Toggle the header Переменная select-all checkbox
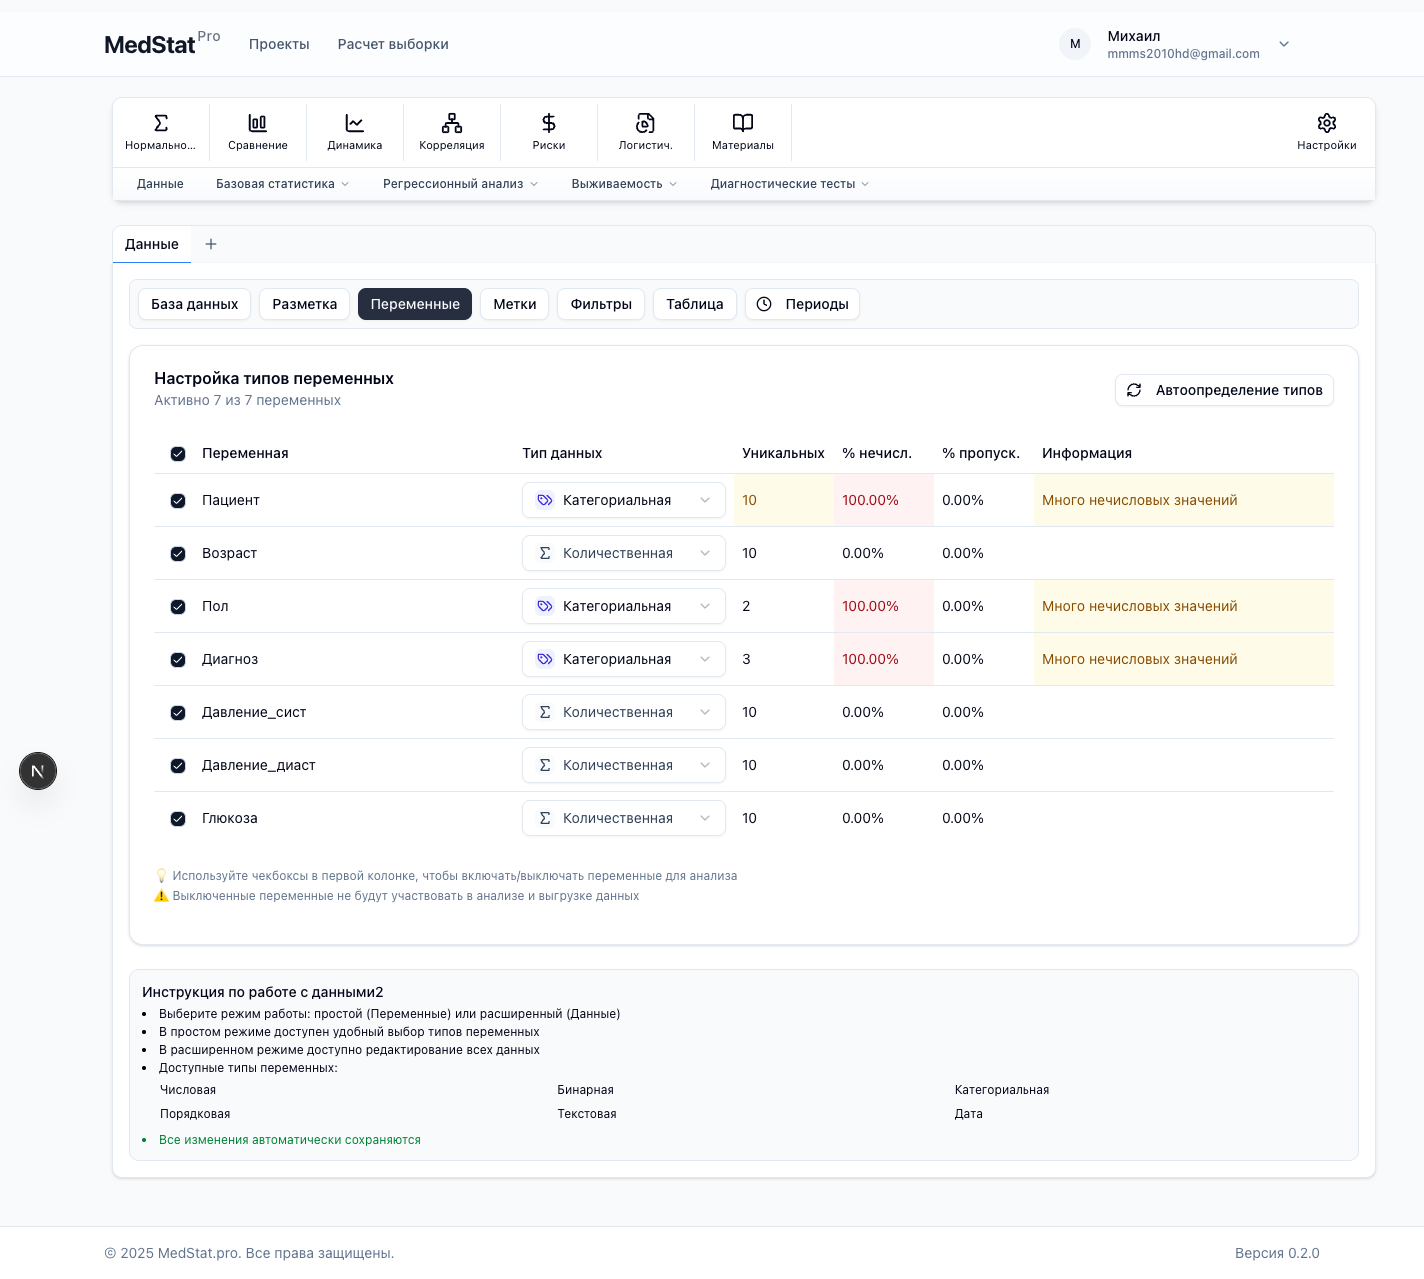1424x1279 pixels. tap(178, 454)
